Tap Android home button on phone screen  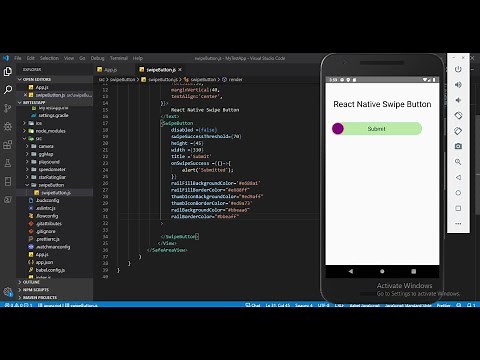click(382, 271)
